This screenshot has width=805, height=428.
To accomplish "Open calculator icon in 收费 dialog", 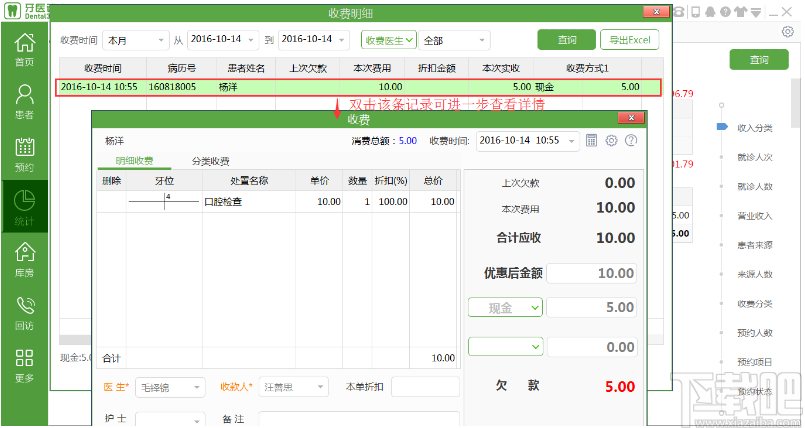I will [x=591, y=140].
